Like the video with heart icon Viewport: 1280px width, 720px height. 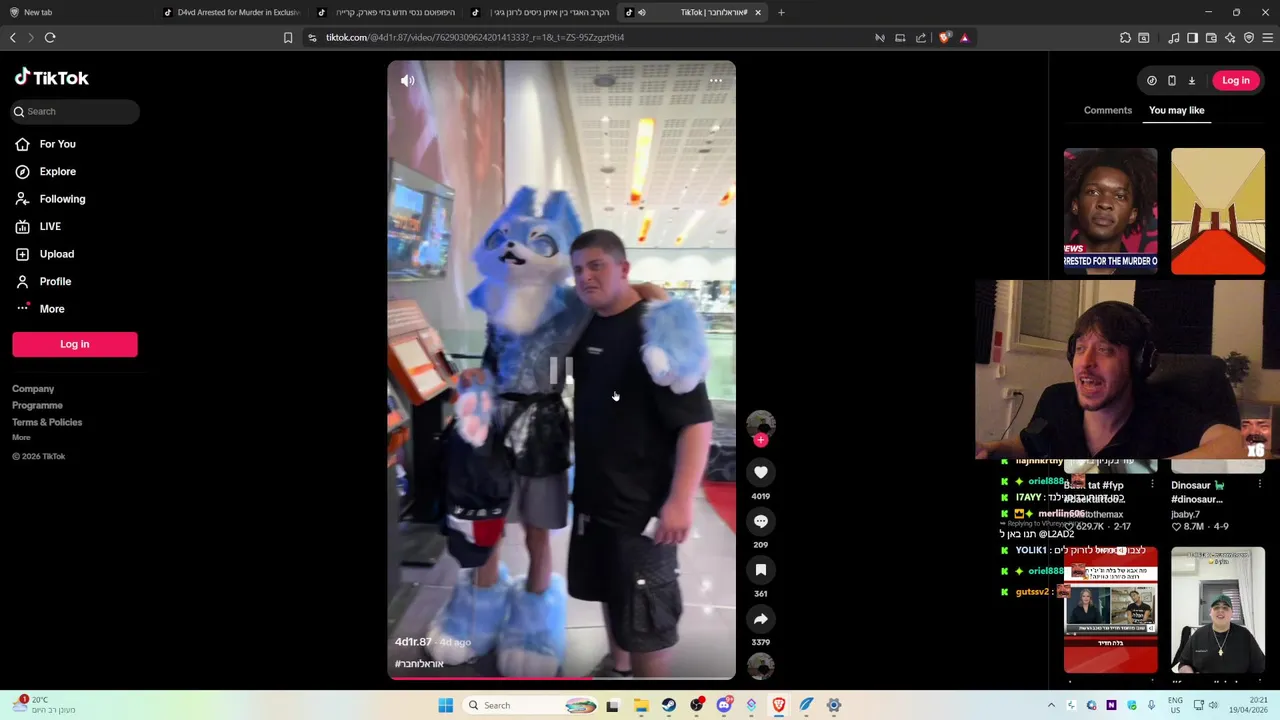pyautogui.click(x=761, y=472)
